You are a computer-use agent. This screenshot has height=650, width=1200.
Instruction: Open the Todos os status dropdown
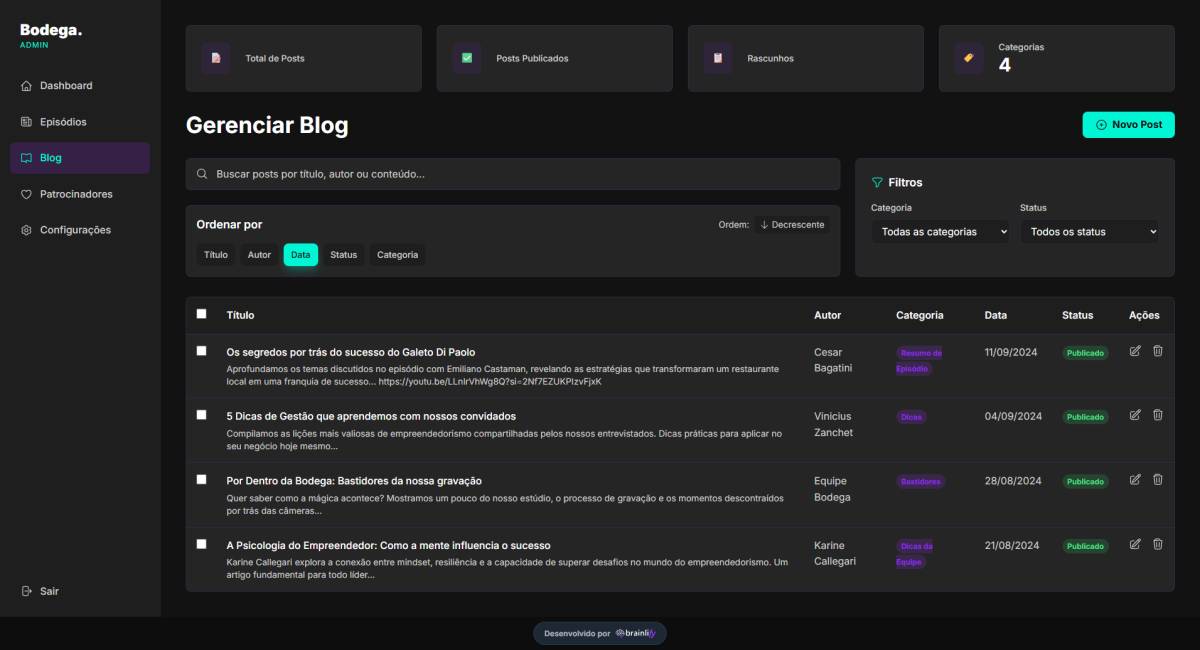point(1089,232)
